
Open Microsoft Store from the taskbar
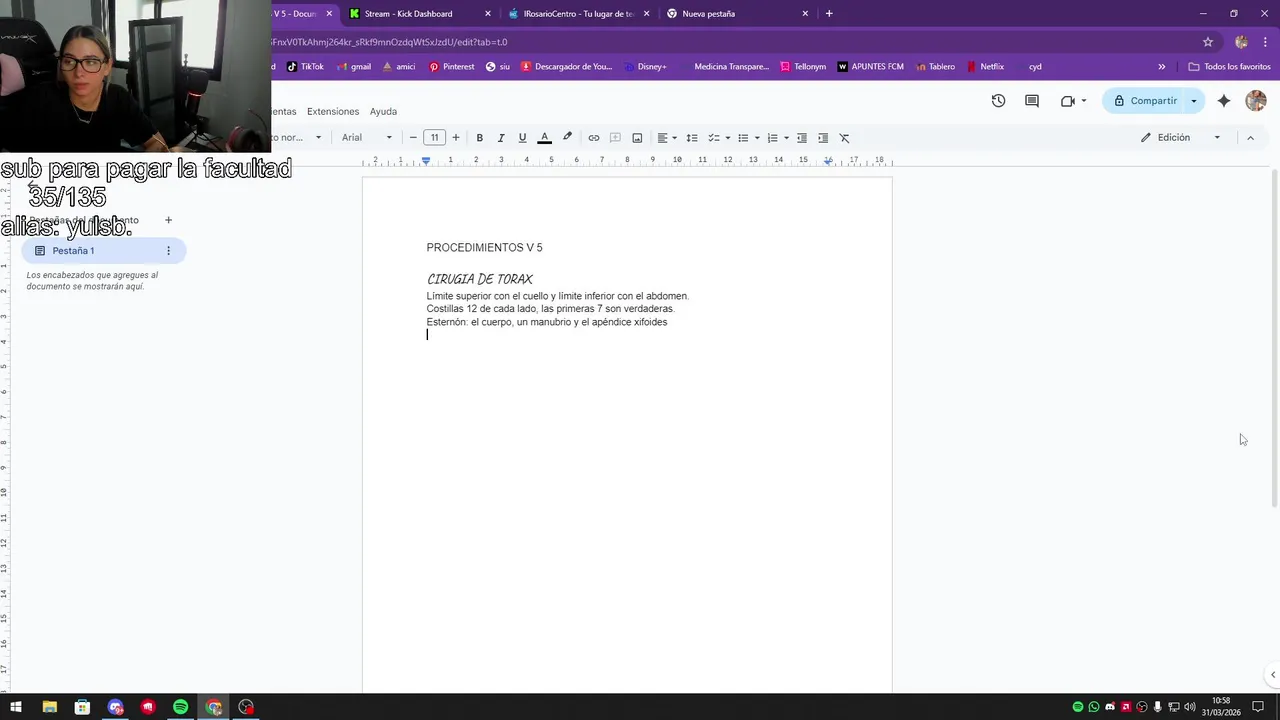coord(82,707)
